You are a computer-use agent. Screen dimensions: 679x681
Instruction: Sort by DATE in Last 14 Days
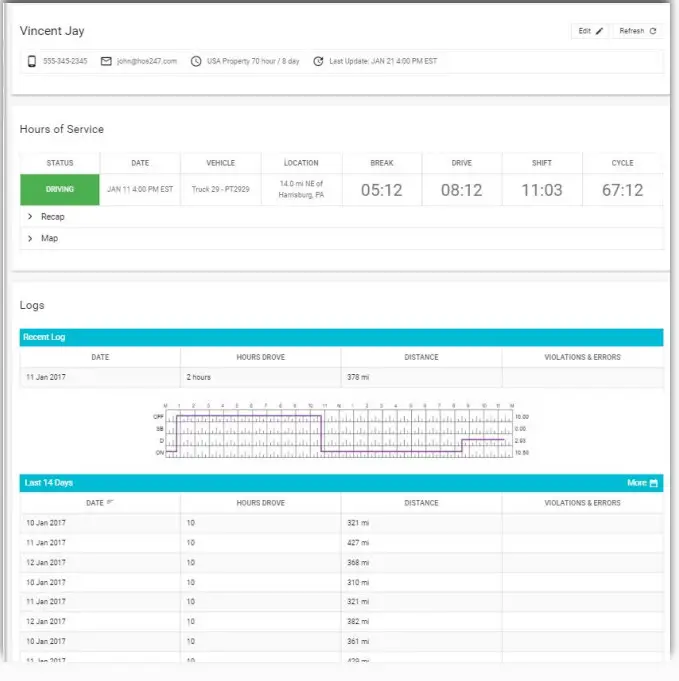(100, 503)
